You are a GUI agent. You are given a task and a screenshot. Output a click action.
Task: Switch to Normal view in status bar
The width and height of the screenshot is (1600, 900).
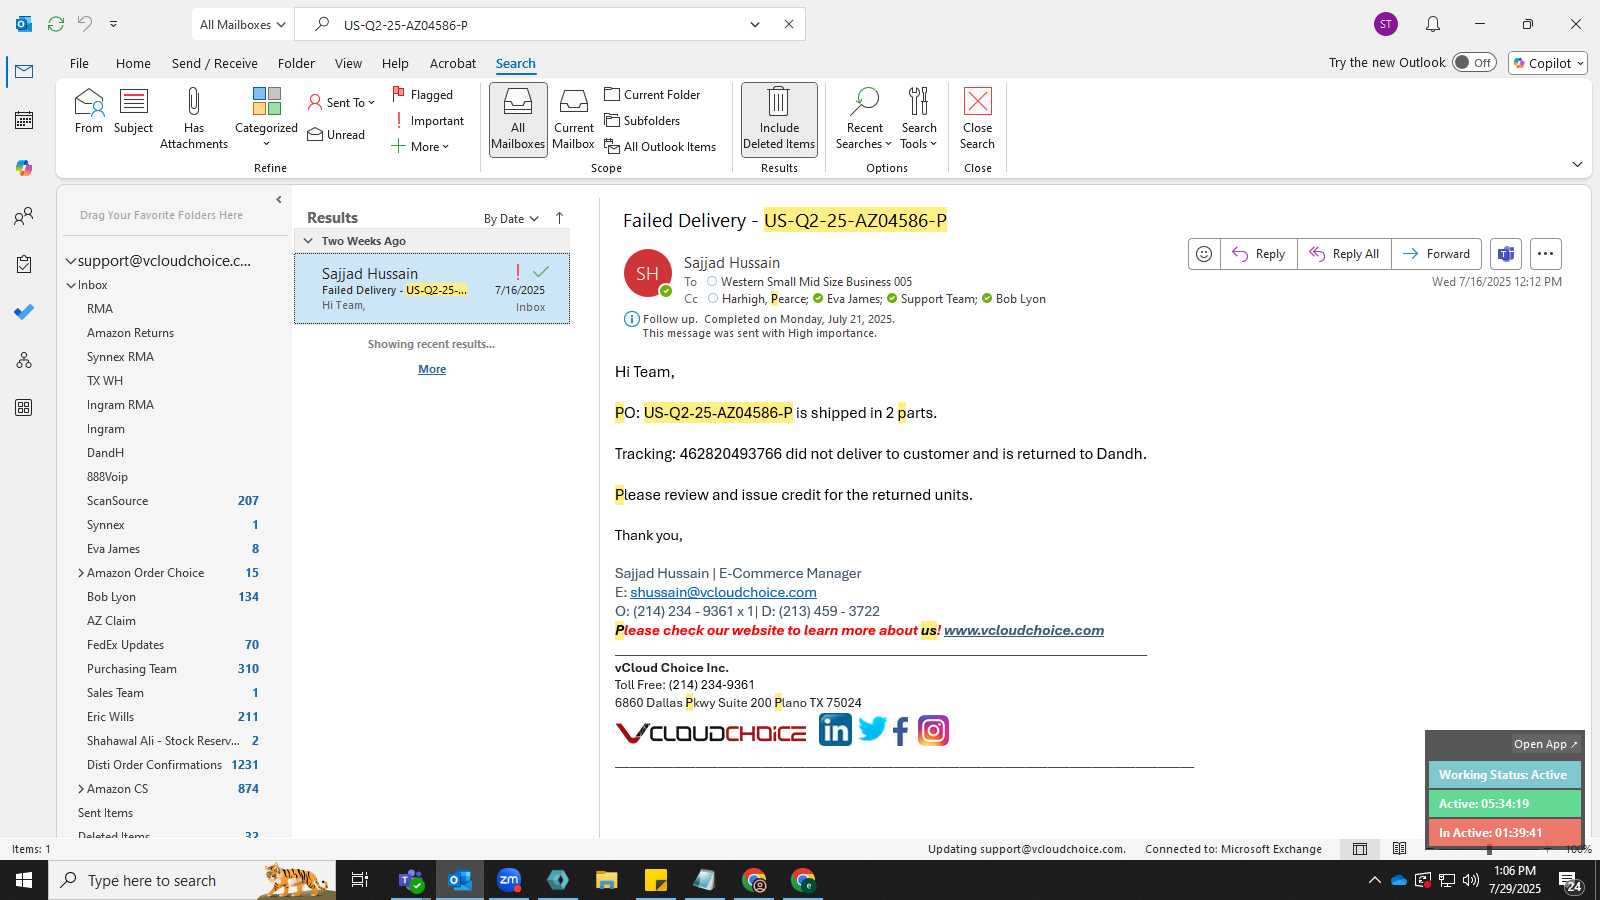[1360, 849]
